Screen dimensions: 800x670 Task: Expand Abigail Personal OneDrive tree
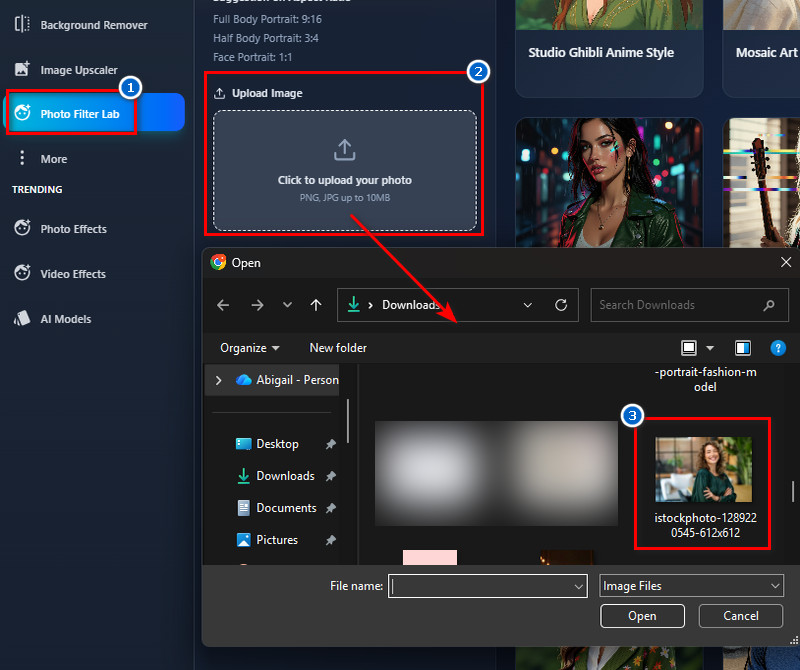(219, 380)
